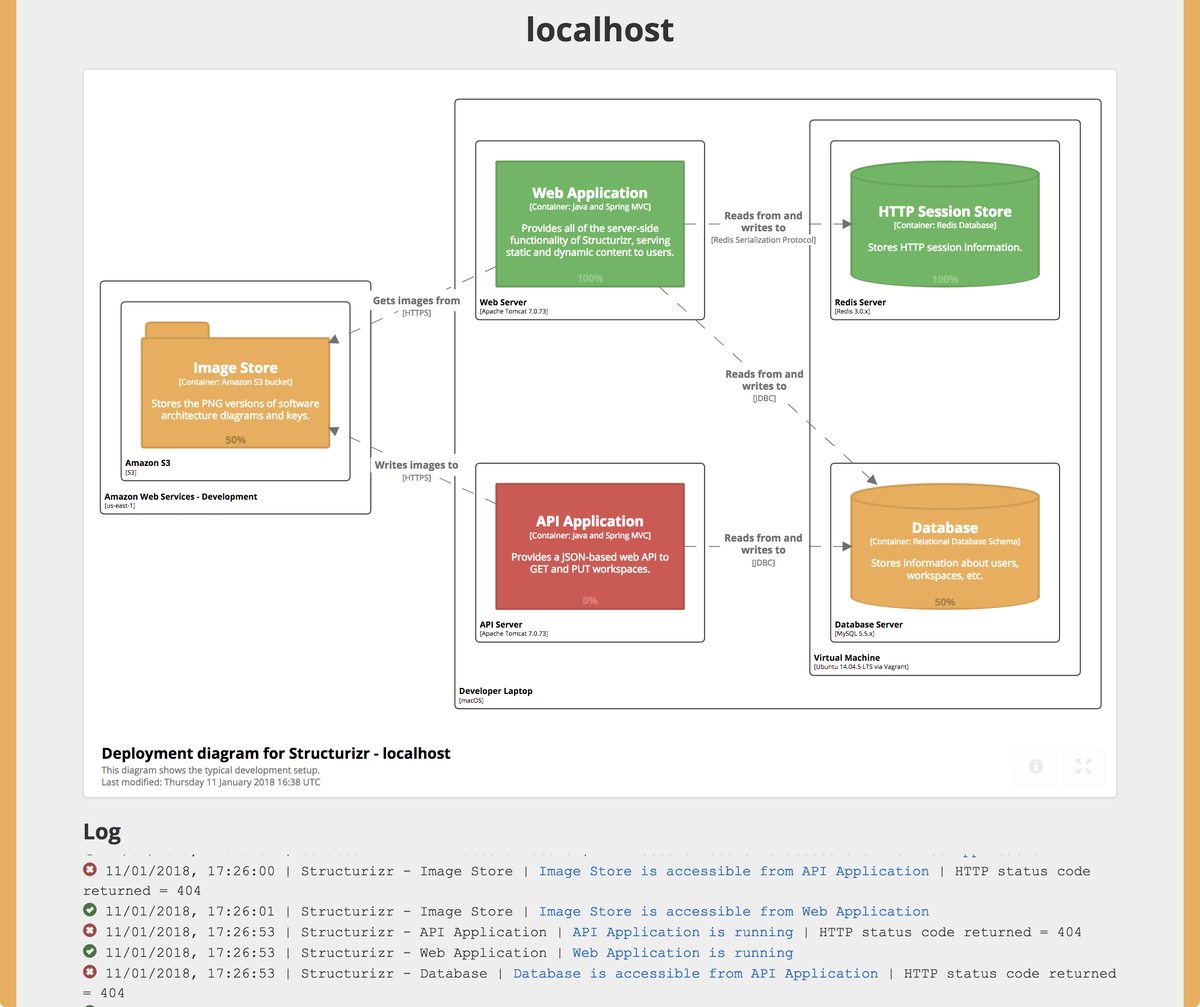Select the HTTP Session Store cylinder
Screen dimensions: 1200x1007
945,224
